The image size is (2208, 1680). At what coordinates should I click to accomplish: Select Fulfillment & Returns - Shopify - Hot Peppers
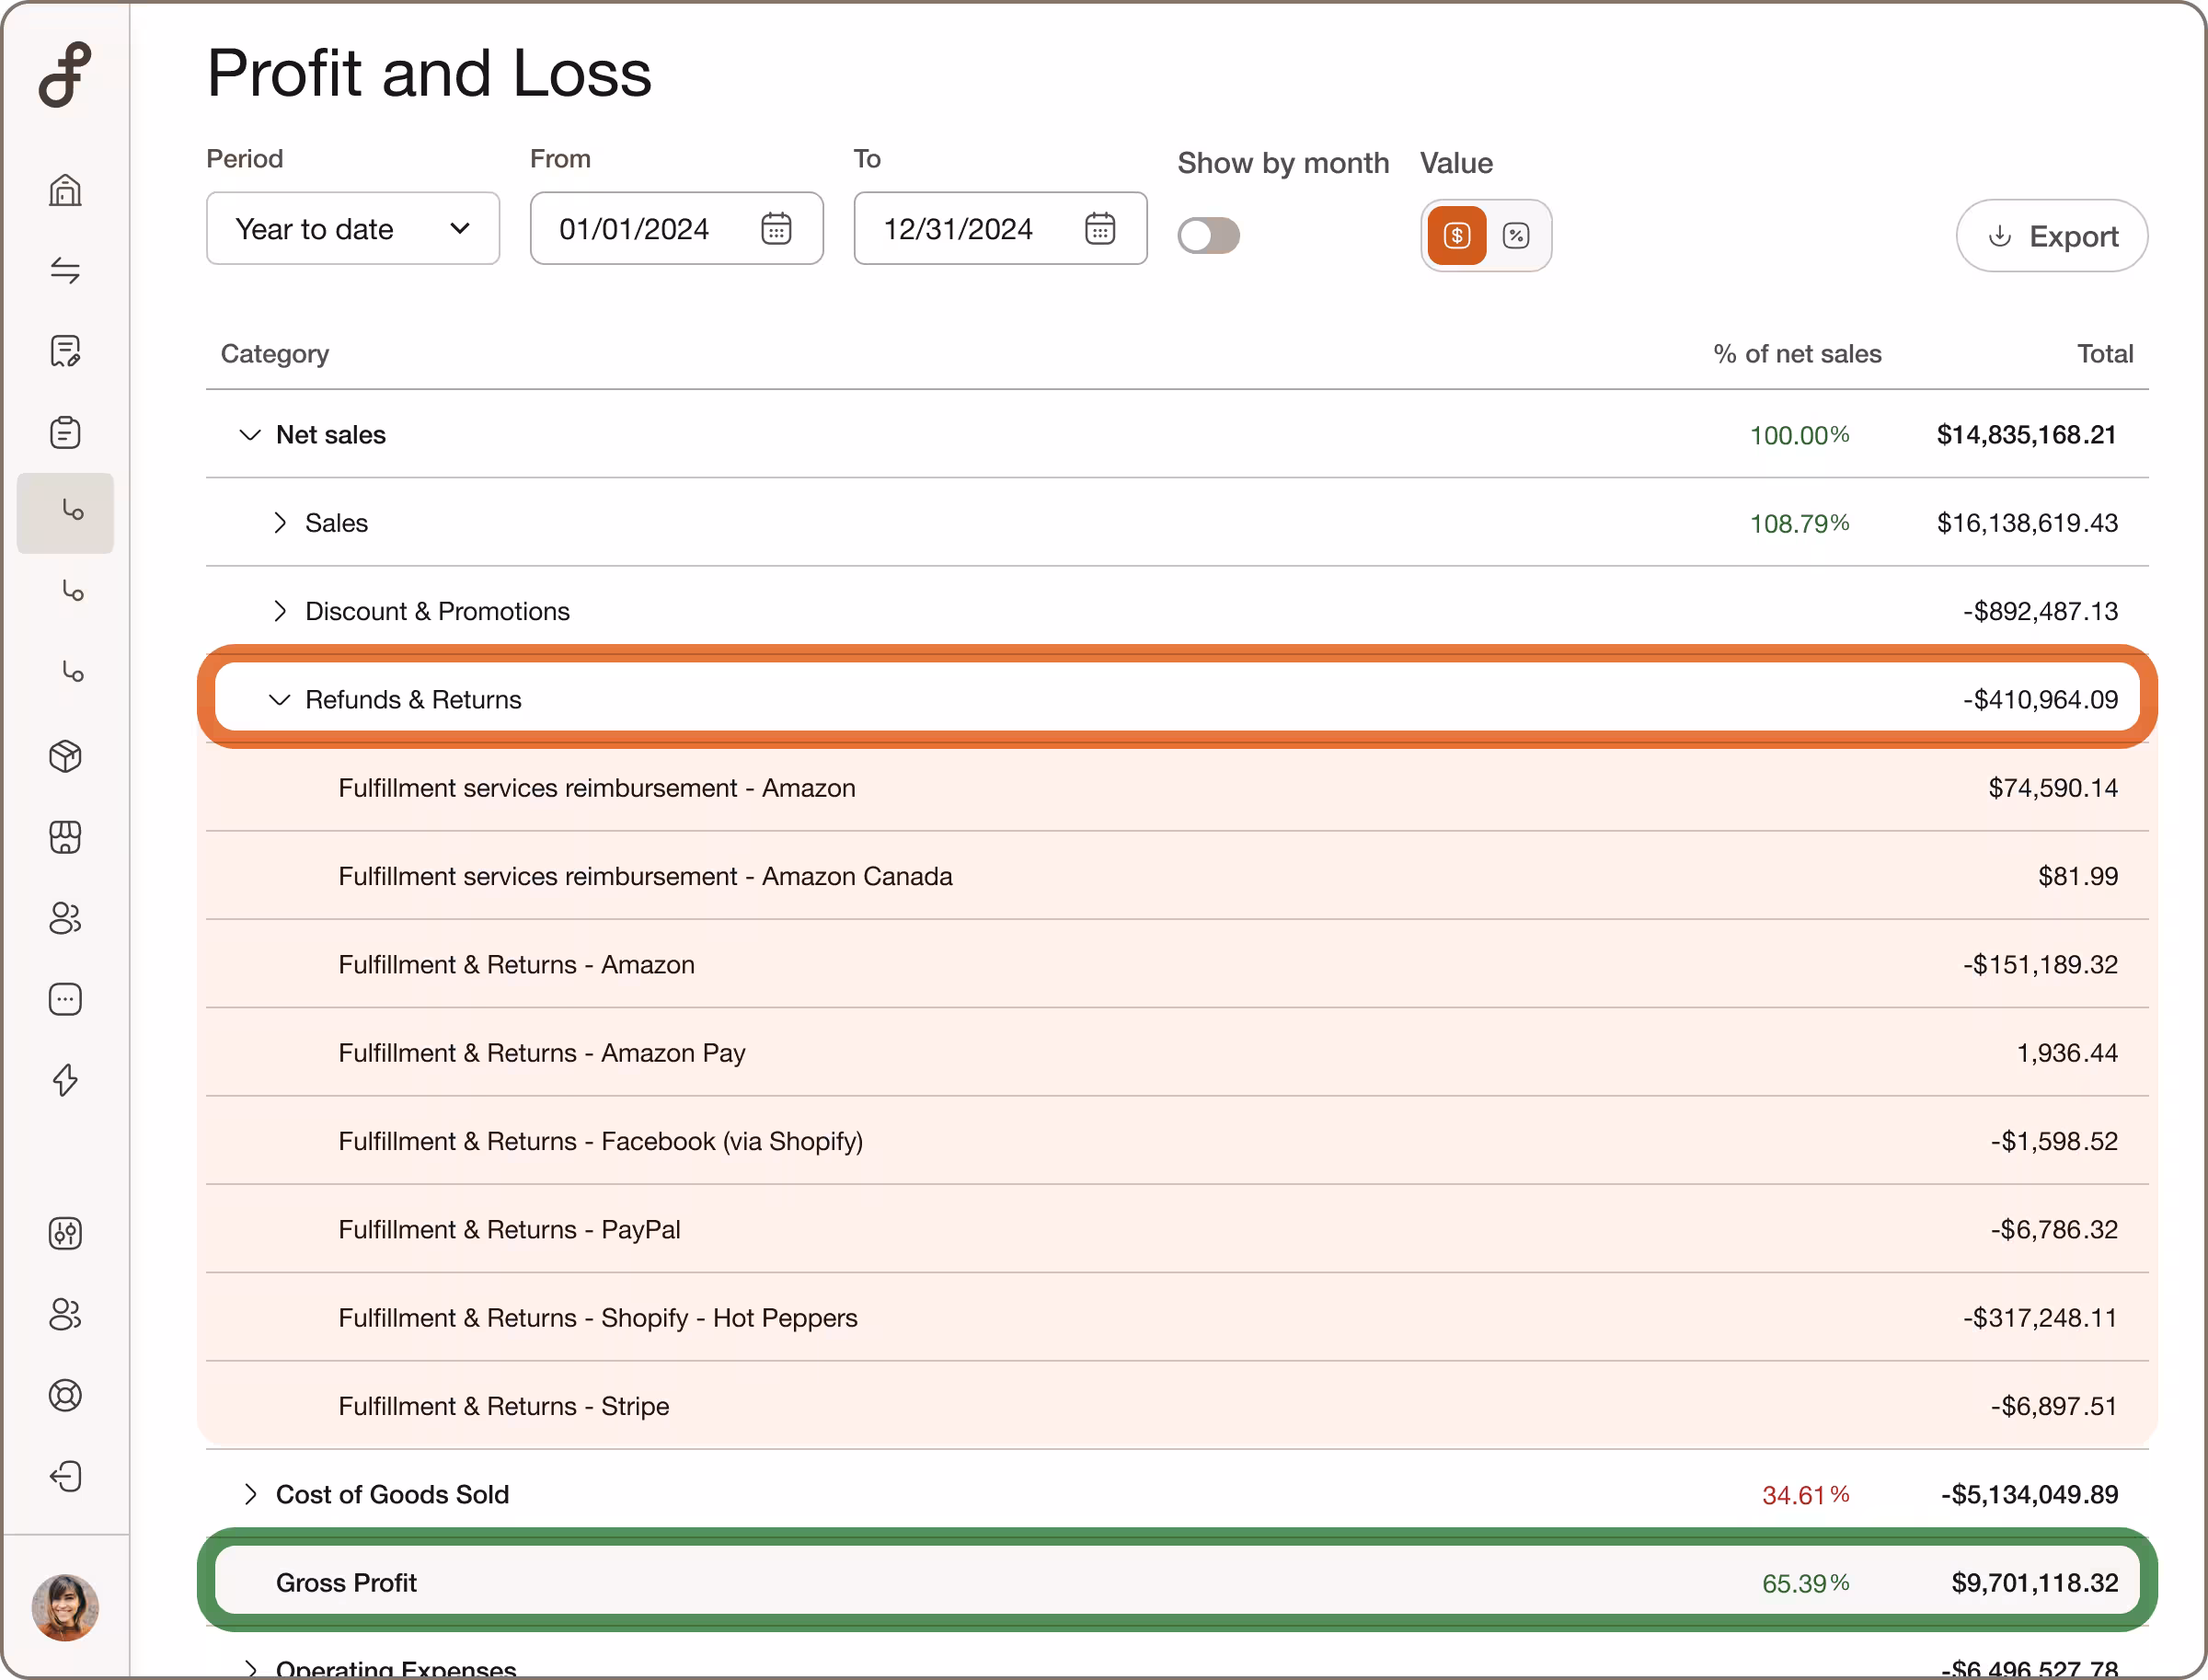(x=598, y=1318)
